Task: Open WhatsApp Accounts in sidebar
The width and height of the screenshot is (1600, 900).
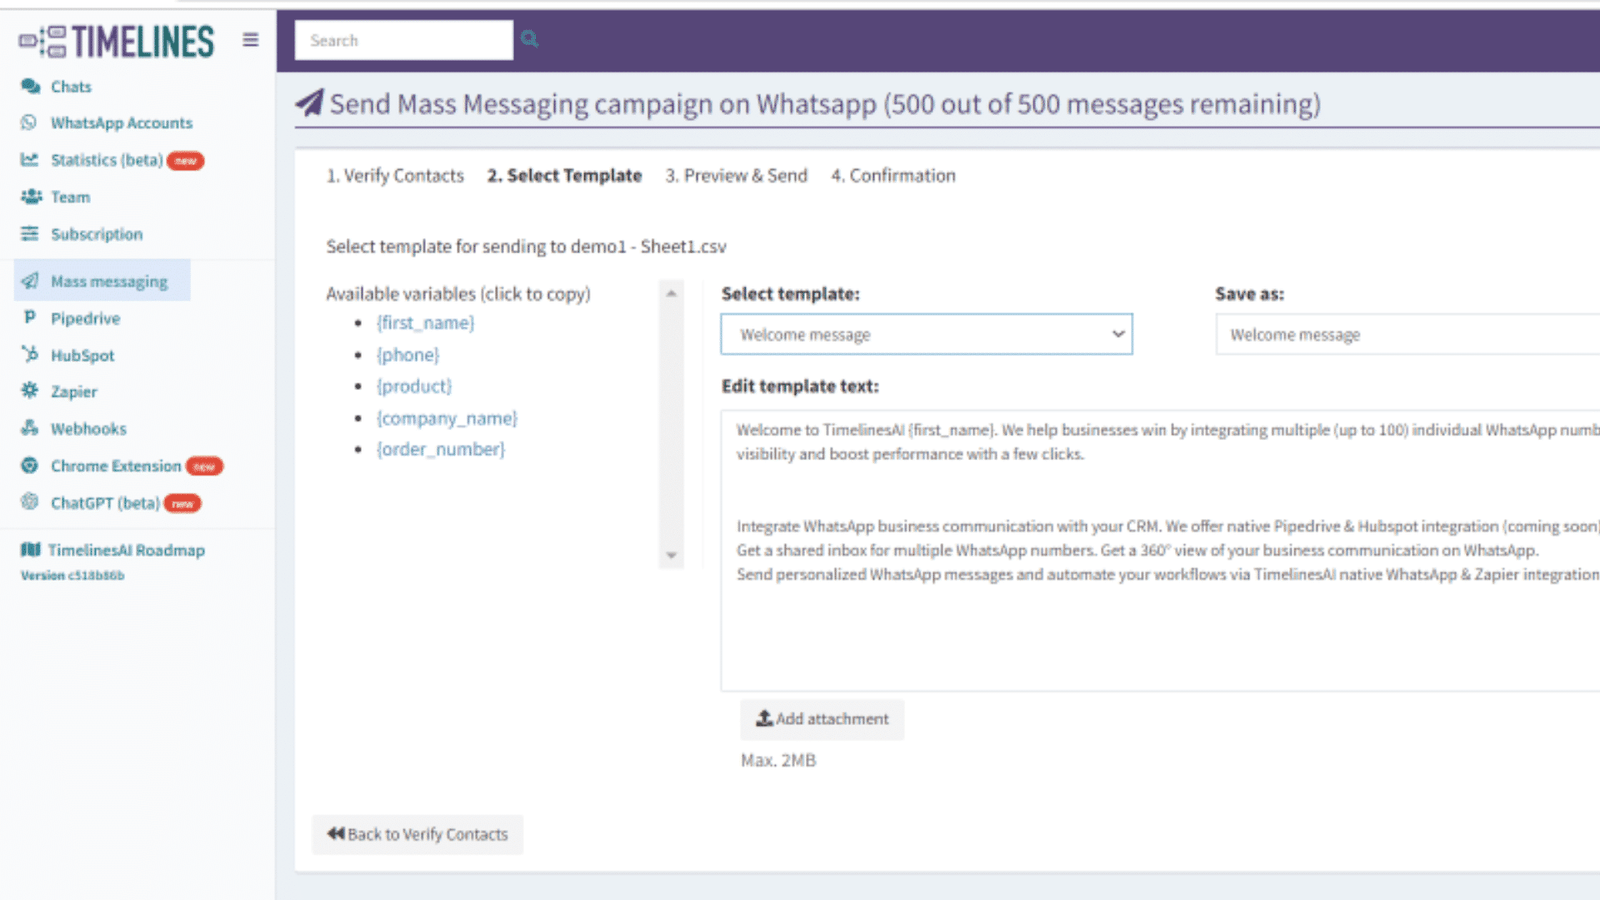Action: 121,123
